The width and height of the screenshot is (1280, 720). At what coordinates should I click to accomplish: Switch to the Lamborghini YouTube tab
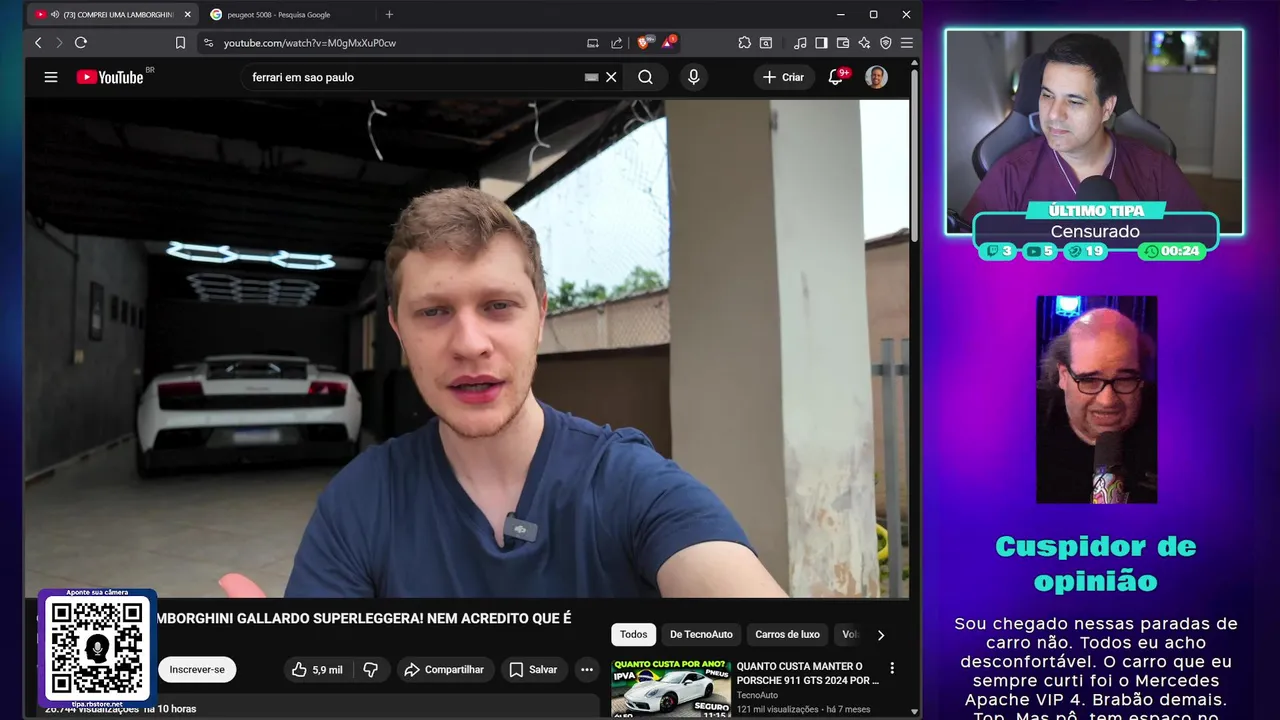tap(112, 14)
